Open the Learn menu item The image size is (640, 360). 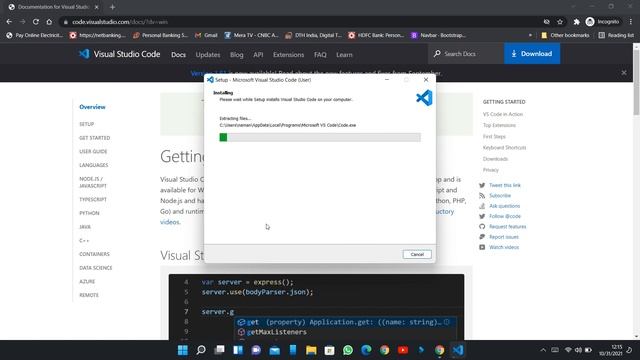(344, 54)
